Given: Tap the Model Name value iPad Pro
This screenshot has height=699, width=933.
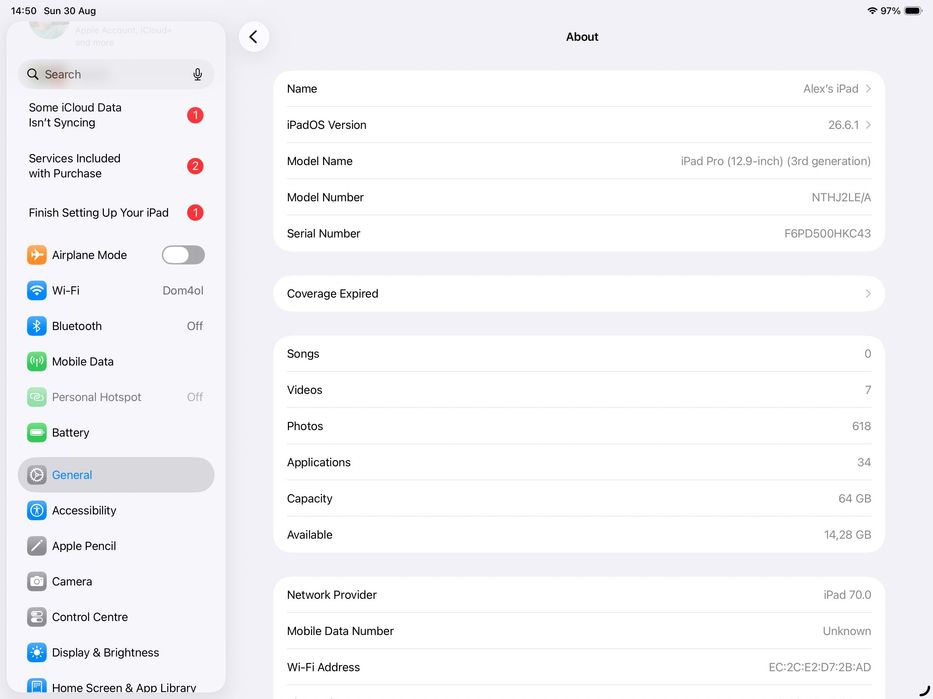Looking at the screenshot, I should [x=775, y=161].
